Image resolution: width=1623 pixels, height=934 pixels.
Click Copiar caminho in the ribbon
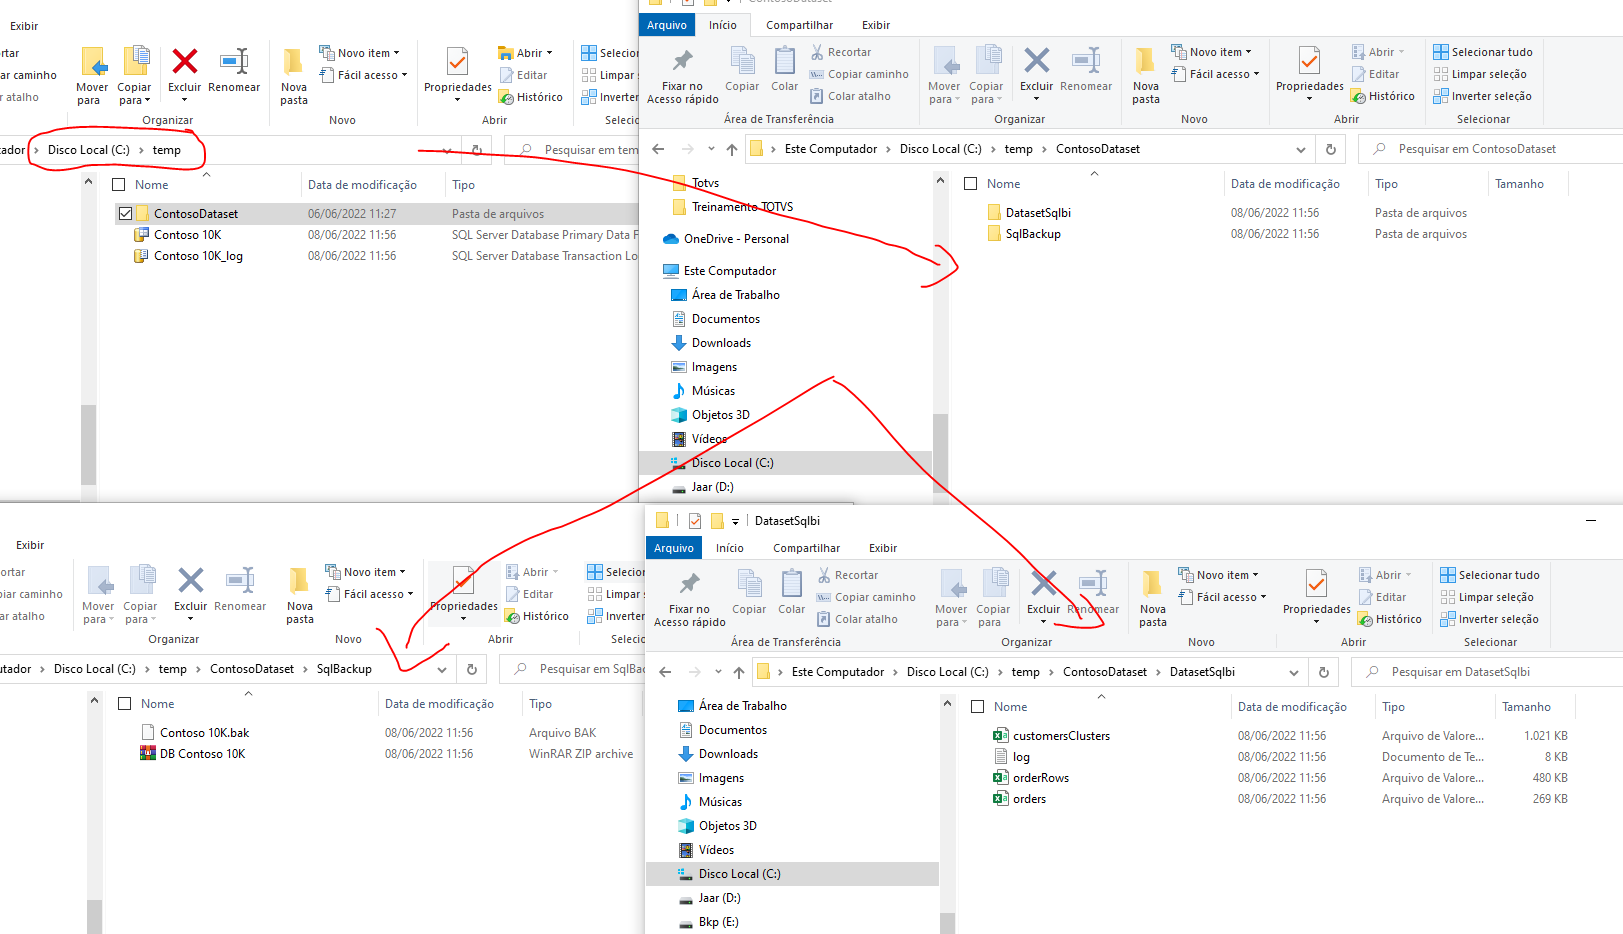pos(862,73)
